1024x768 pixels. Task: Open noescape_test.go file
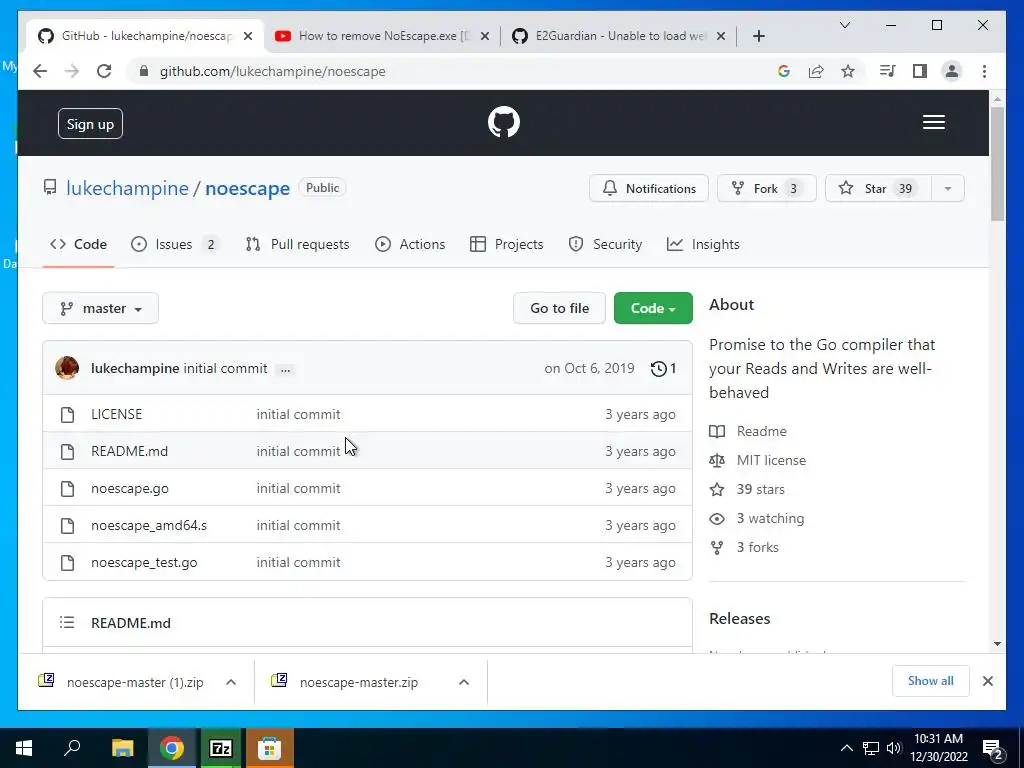144,562
